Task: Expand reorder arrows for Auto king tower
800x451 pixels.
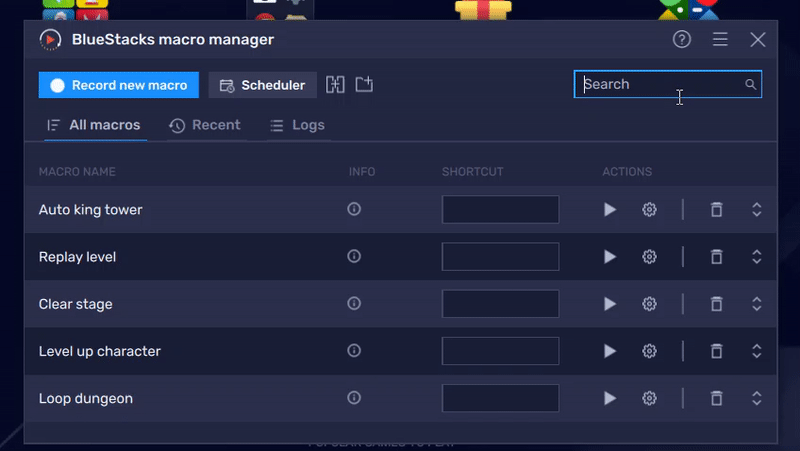Action: [757, 210]
